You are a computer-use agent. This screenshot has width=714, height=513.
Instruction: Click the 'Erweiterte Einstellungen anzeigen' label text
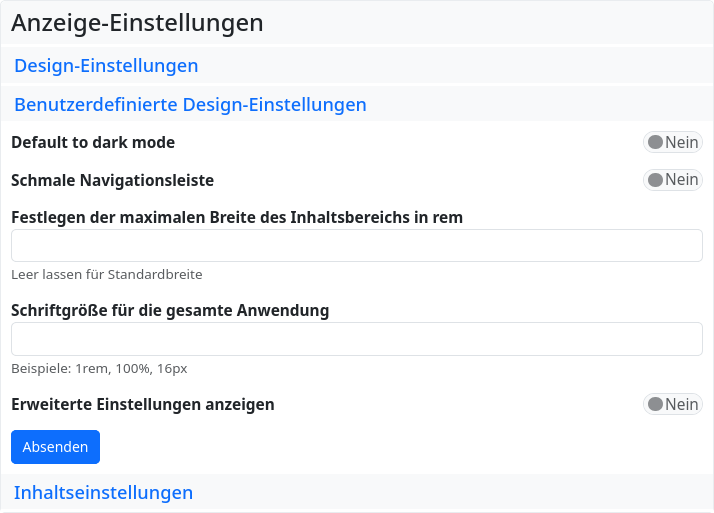pyautogui.click(x=142, y=404)
